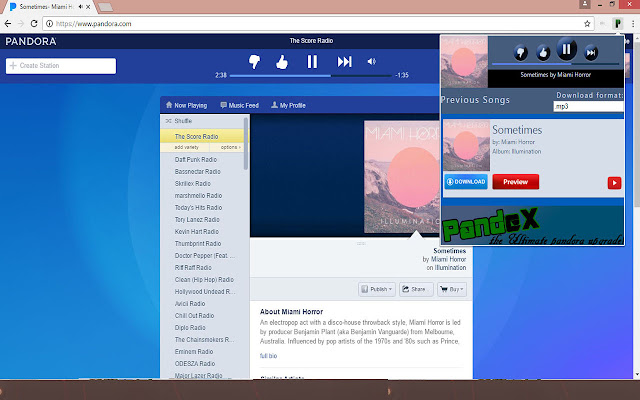Select Eminem Radio station
The image size is (640, 400).
[x=194, y=352]
